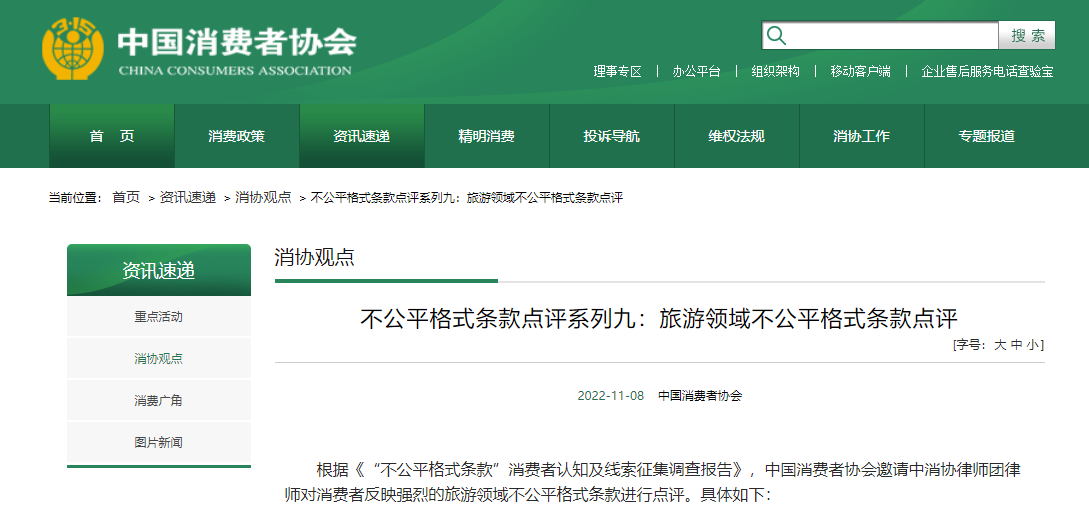Select 图片新闻 in the sidebar
1089x518 pixels.
tap(159, 442)
